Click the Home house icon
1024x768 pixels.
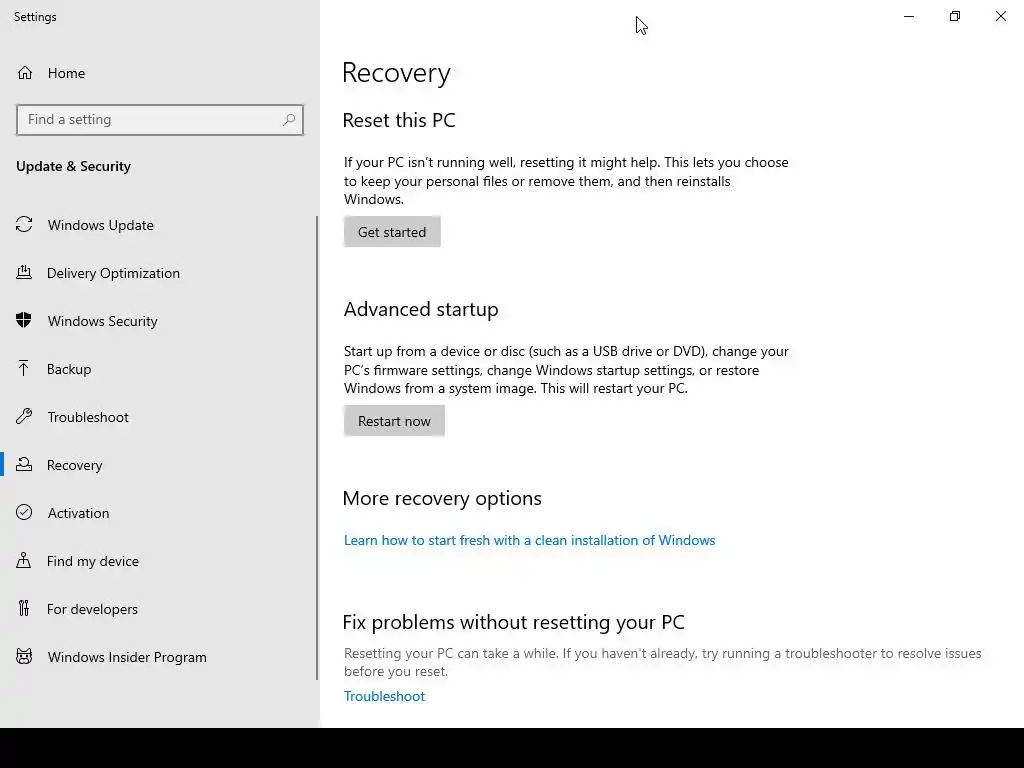click(x=25, y=73)
